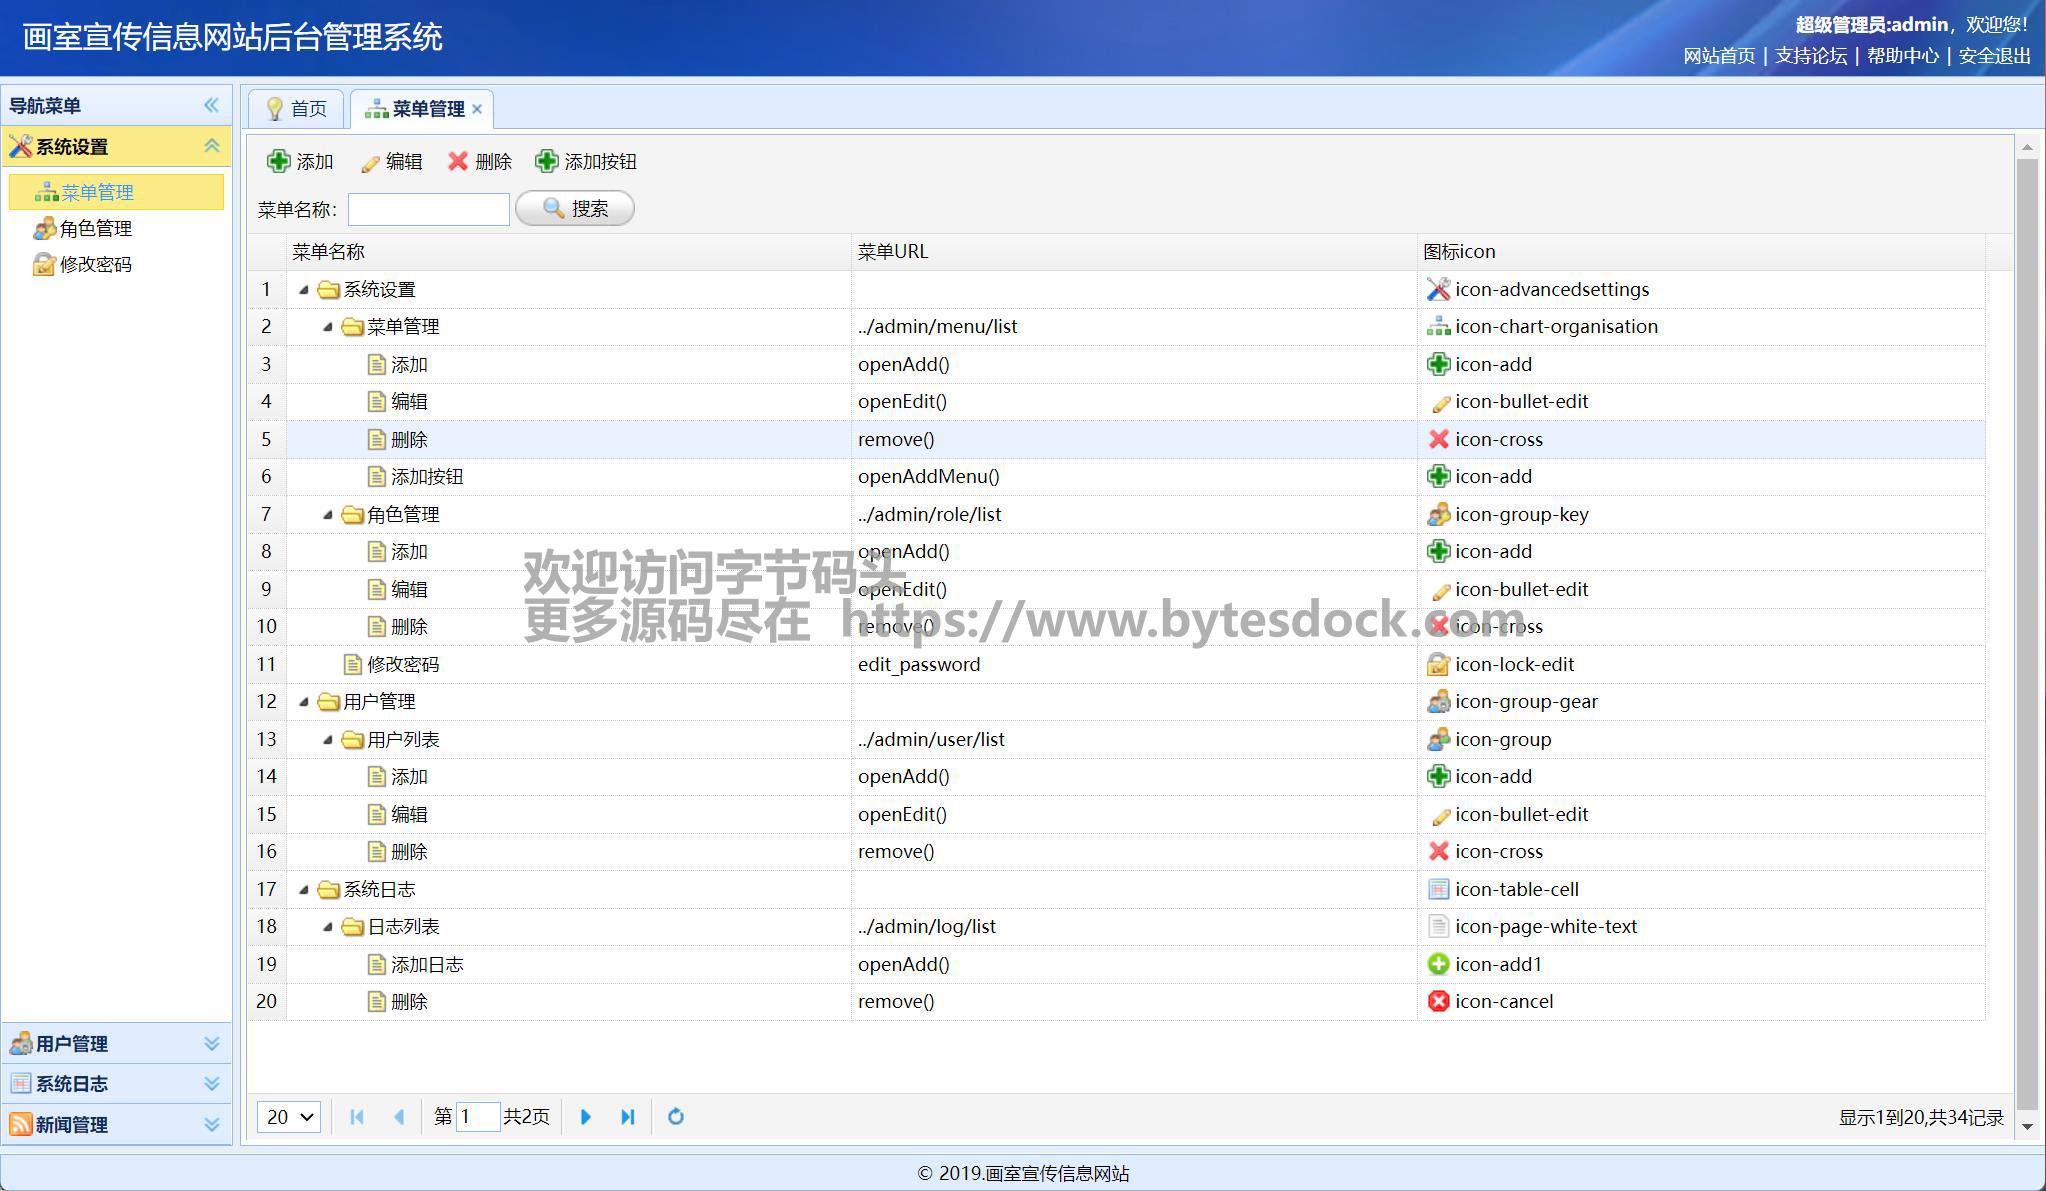The width and height of the screenshot is (2046, 1191).
Task: Click the 搜索 search button
Action: [x=575, y=208]
